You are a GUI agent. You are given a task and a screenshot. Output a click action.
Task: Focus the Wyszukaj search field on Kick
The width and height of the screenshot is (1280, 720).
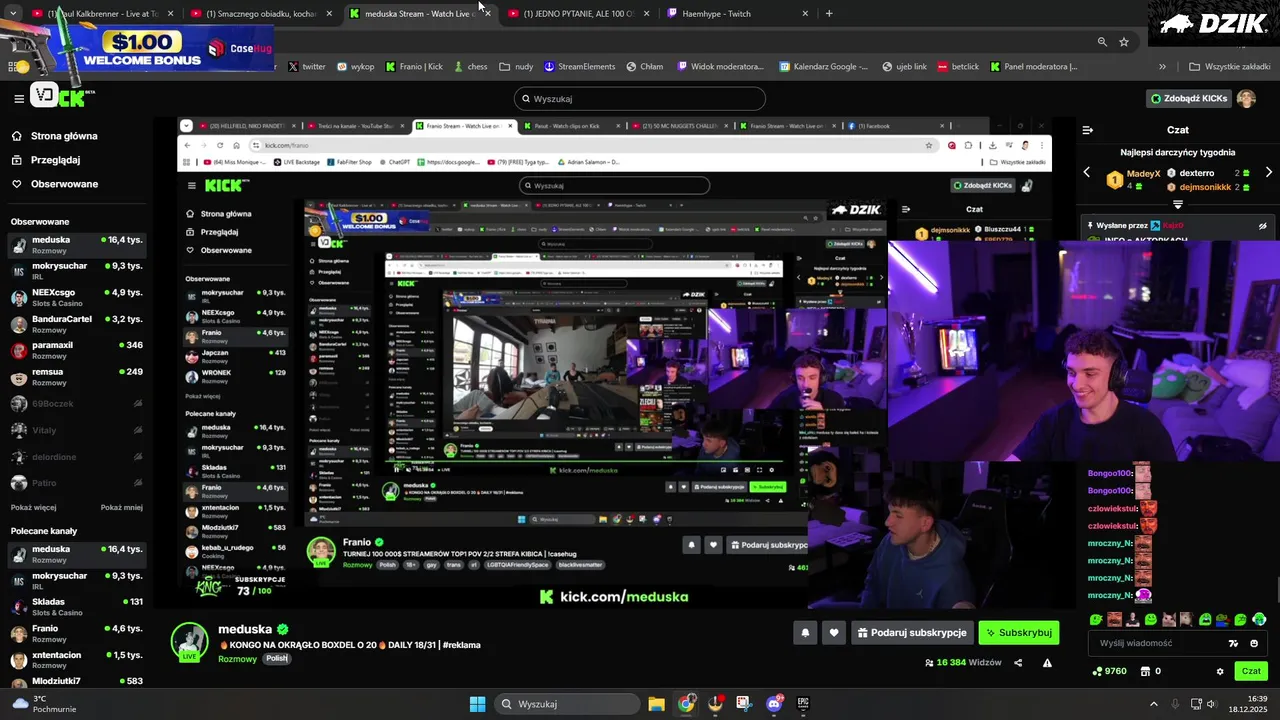coord(640,99)
